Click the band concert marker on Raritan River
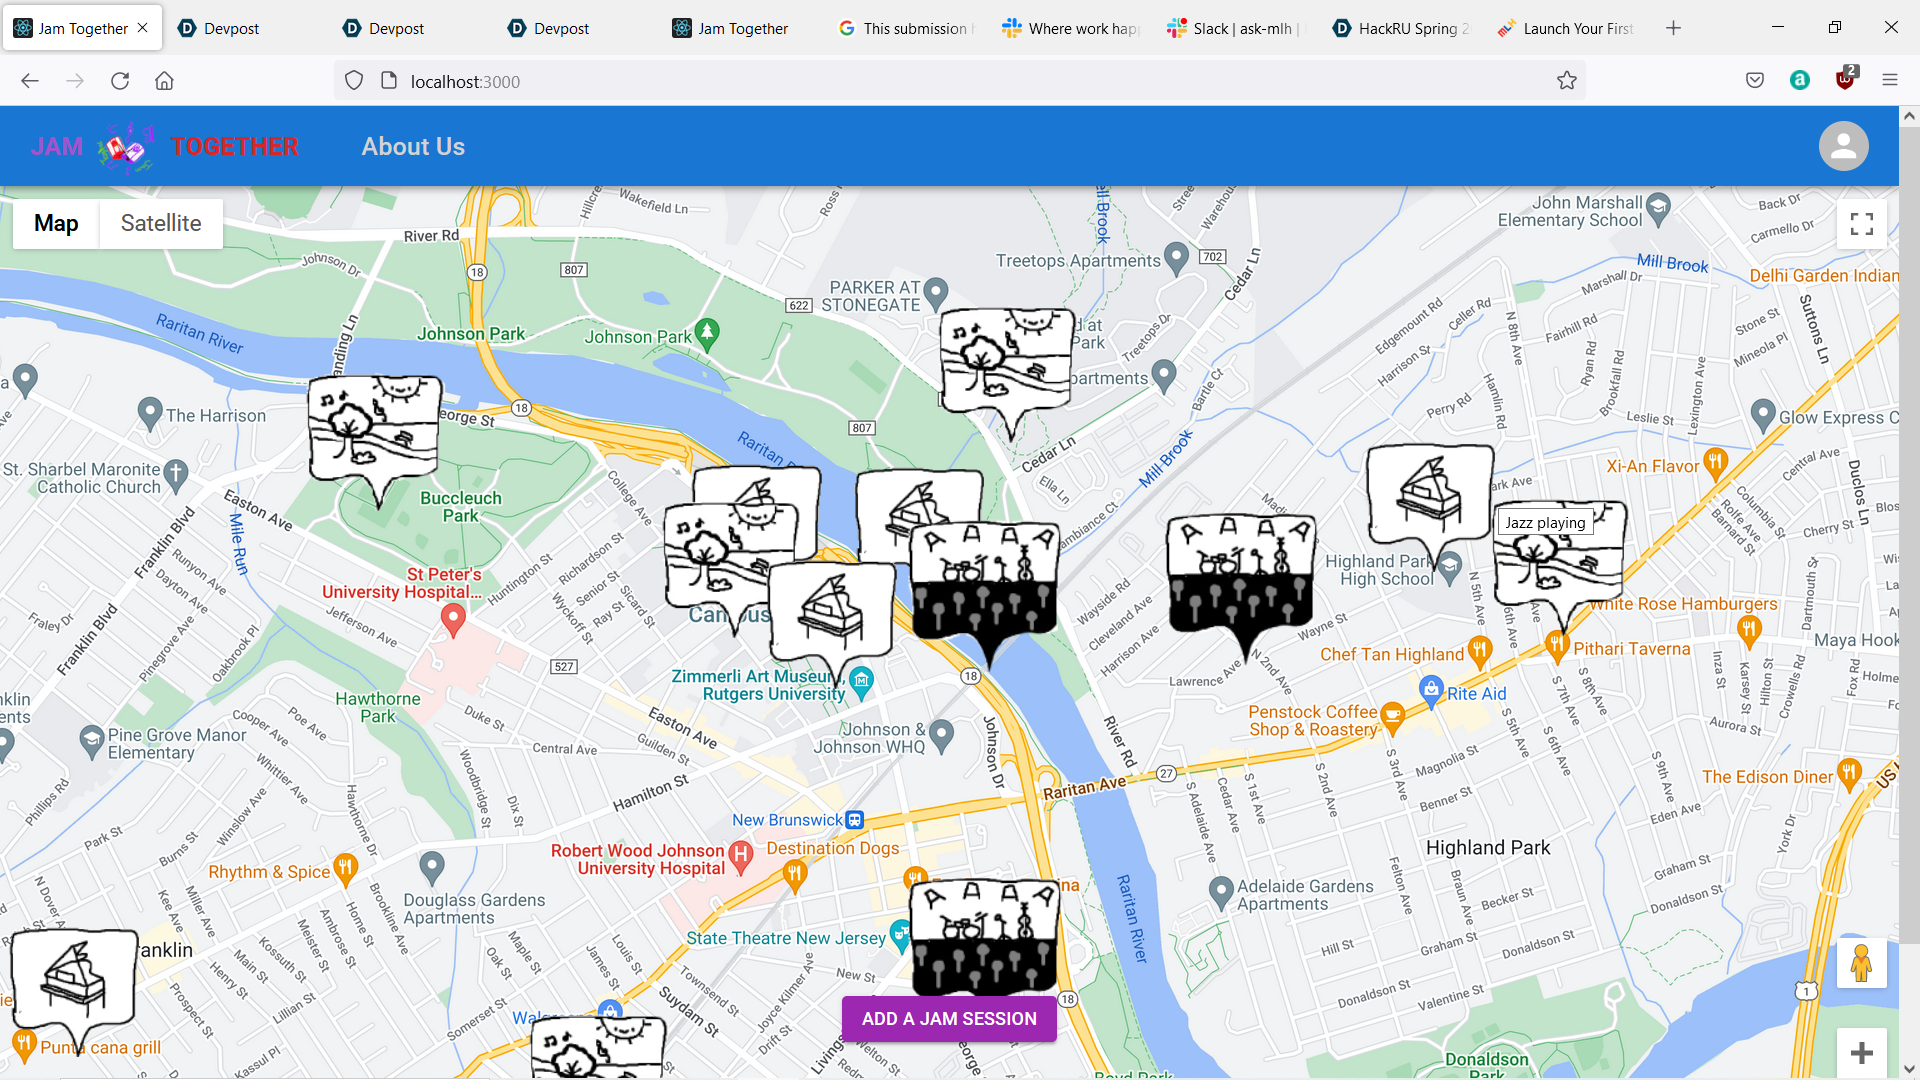Viewport: 1920px width, 1080px height. point(984,580)
